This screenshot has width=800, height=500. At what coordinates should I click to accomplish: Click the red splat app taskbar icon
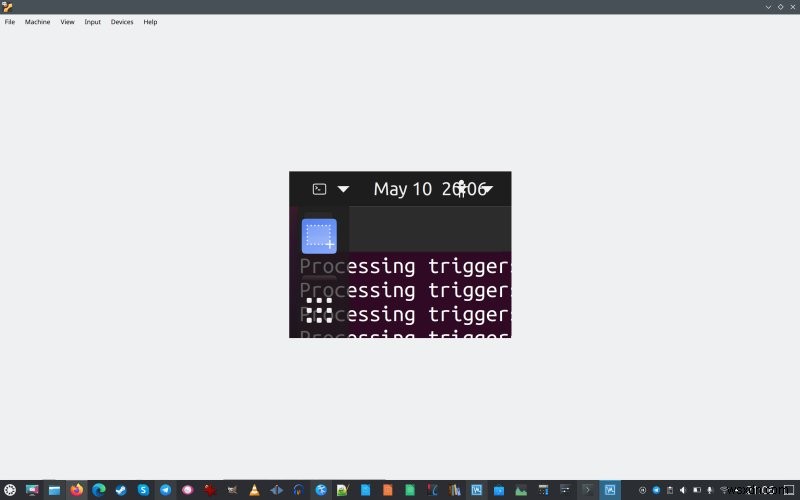(210, 490)
